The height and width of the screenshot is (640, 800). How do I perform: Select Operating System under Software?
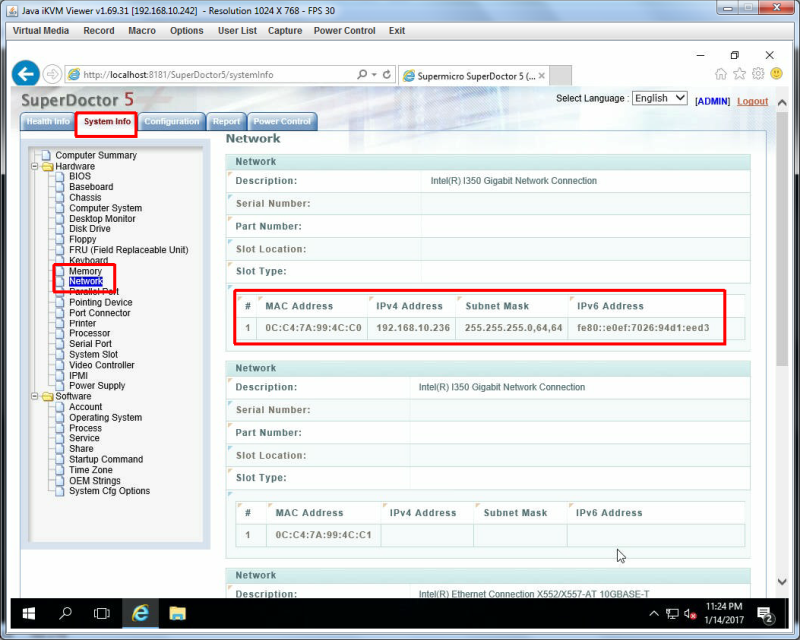[x=105, y=417]
